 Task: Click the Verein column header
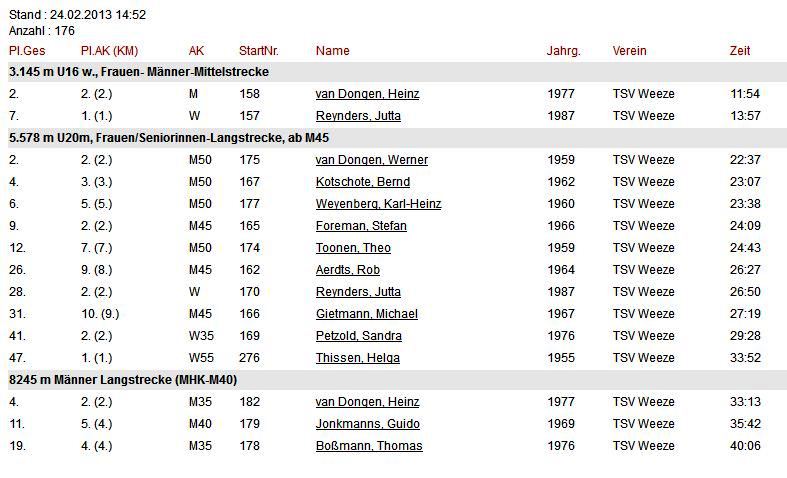point(629,51)
